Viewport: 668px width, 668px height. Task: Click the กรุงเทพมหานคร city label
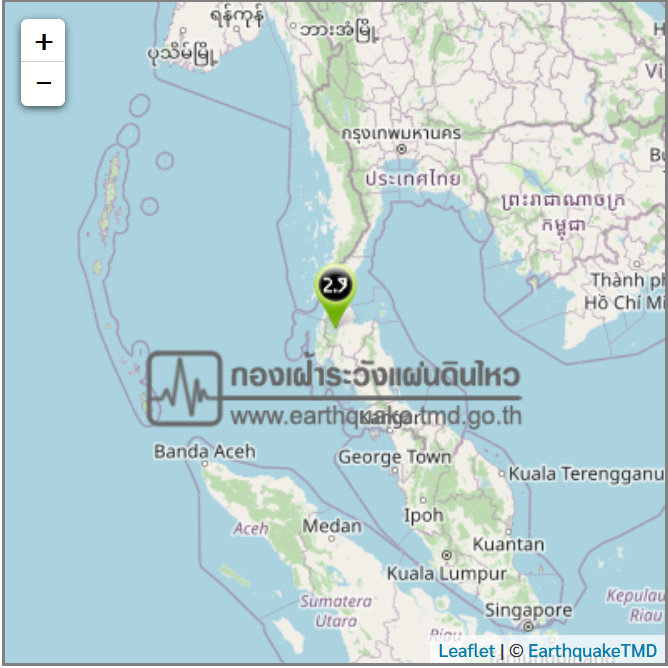(401, 133)
